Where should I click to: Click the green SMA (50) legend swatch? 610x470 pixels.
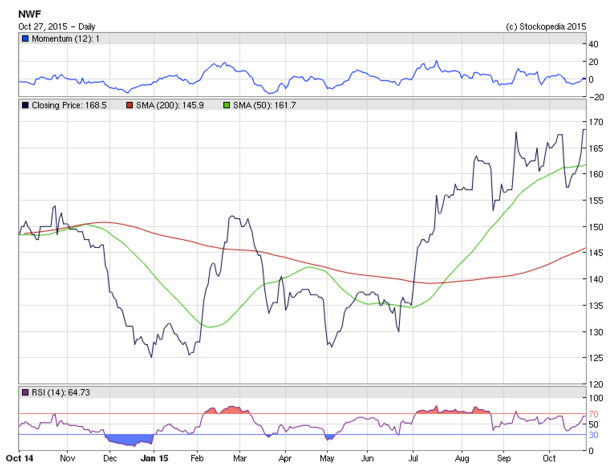pos(227,105)
